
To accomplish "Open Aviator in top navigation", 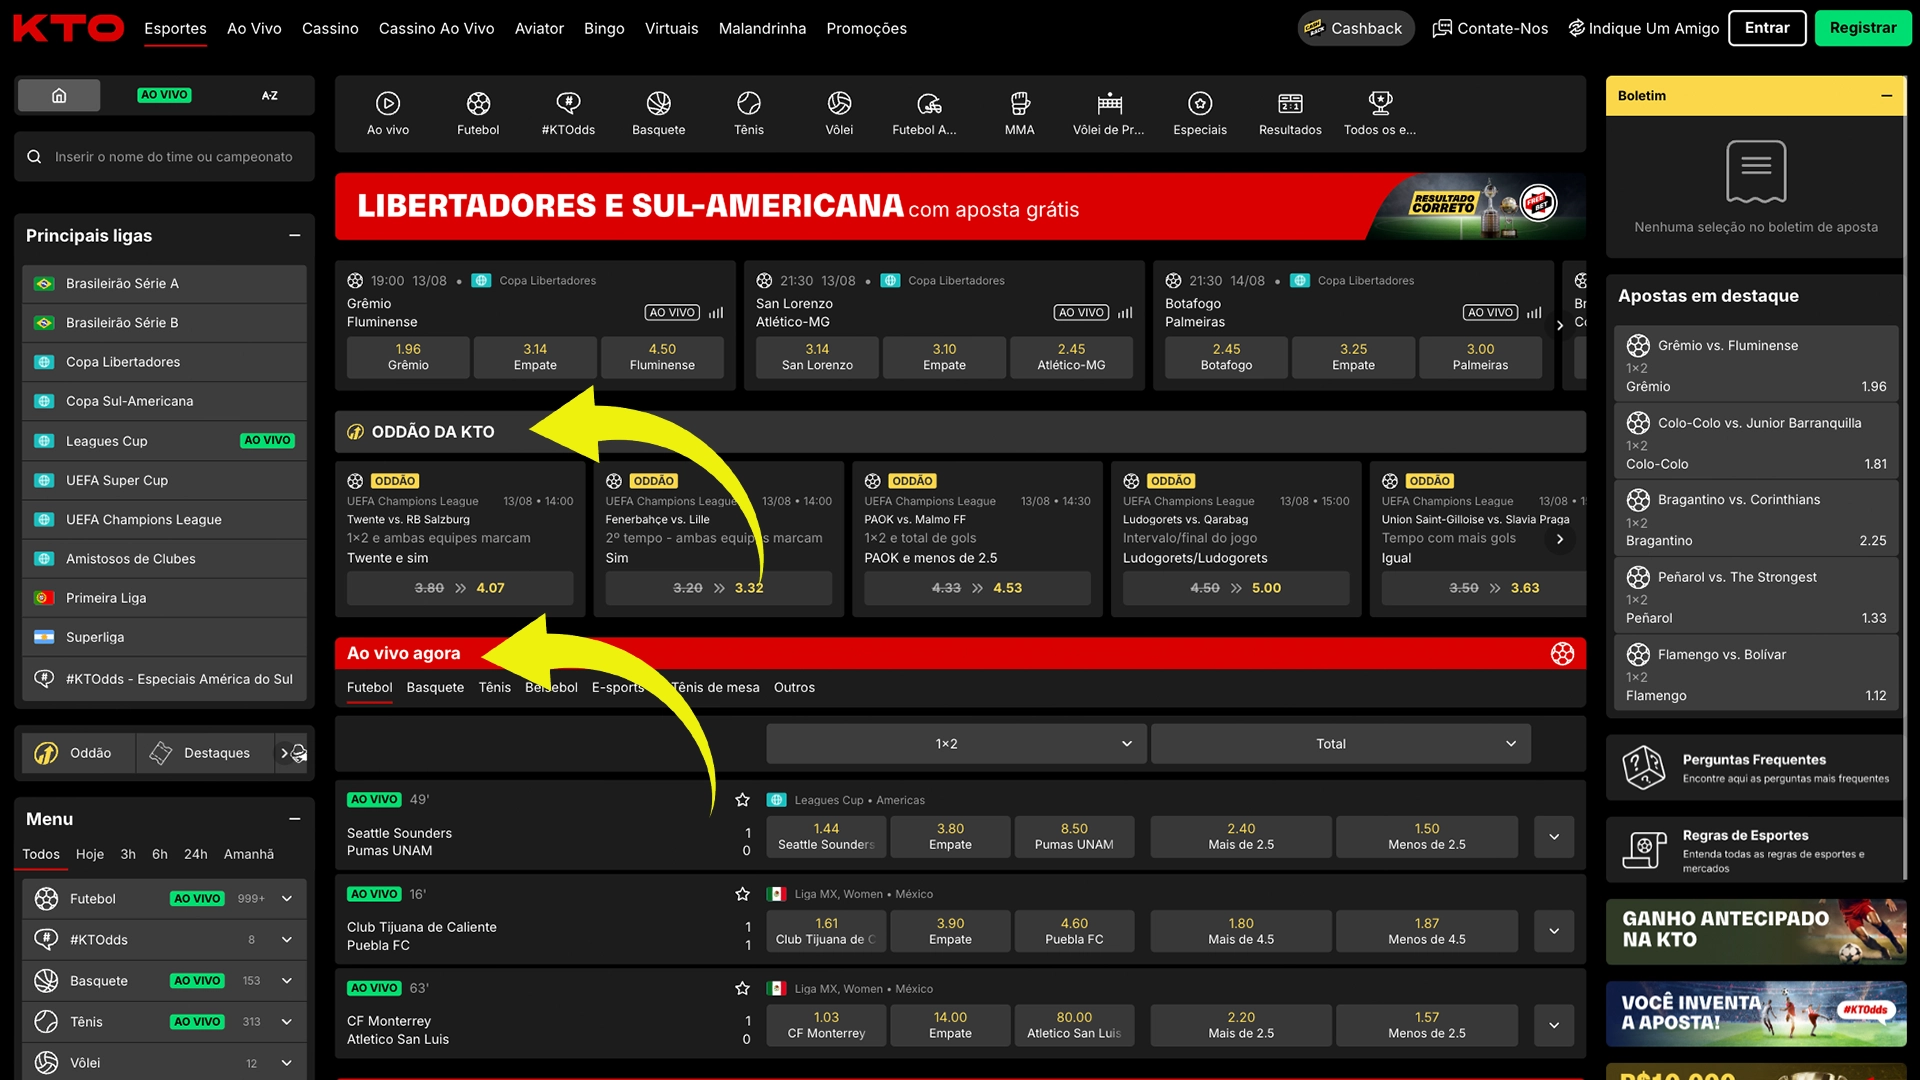I will click(x=539, y=28).
